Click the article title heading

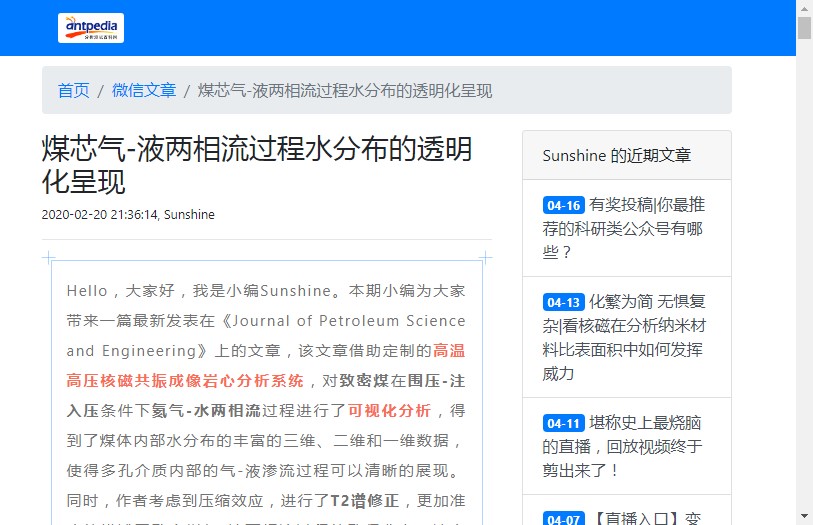coord(256,166)
